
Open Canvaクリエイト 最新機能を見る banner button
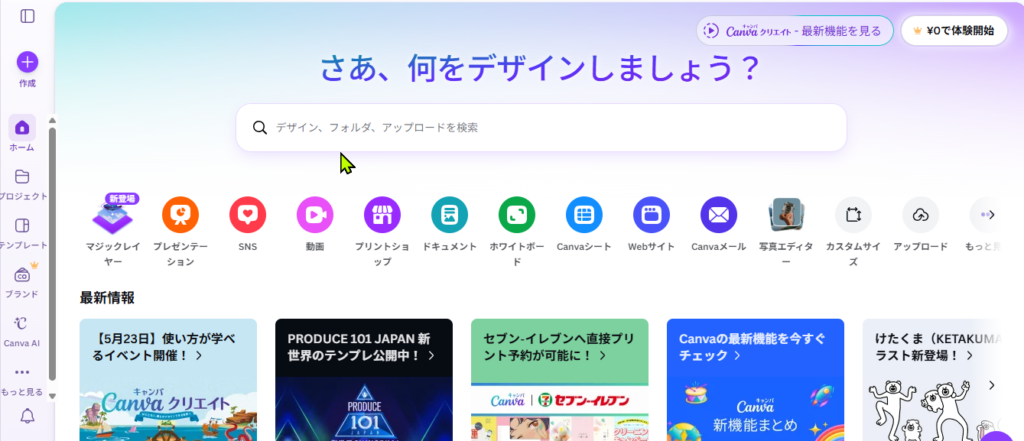pos(795,31)
